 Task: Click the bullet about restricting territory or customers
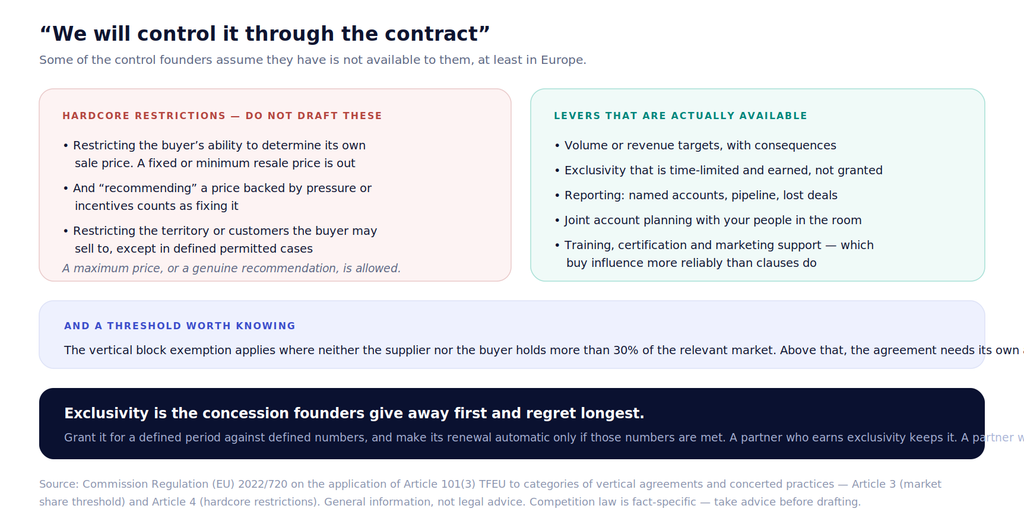(x=220, y=240)
